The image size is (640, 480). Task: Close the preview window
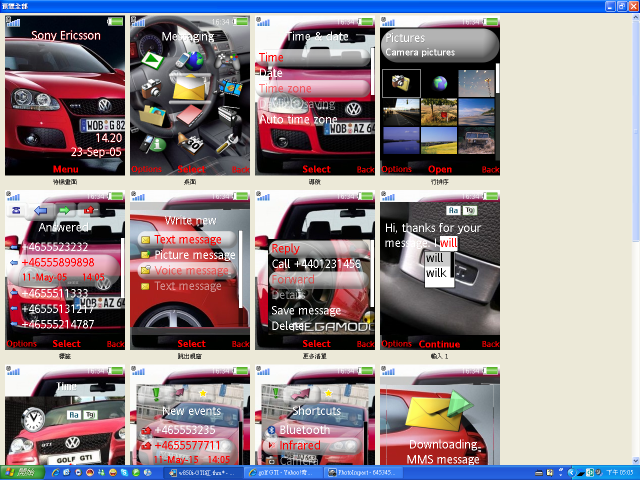click(x=633, y=6)
